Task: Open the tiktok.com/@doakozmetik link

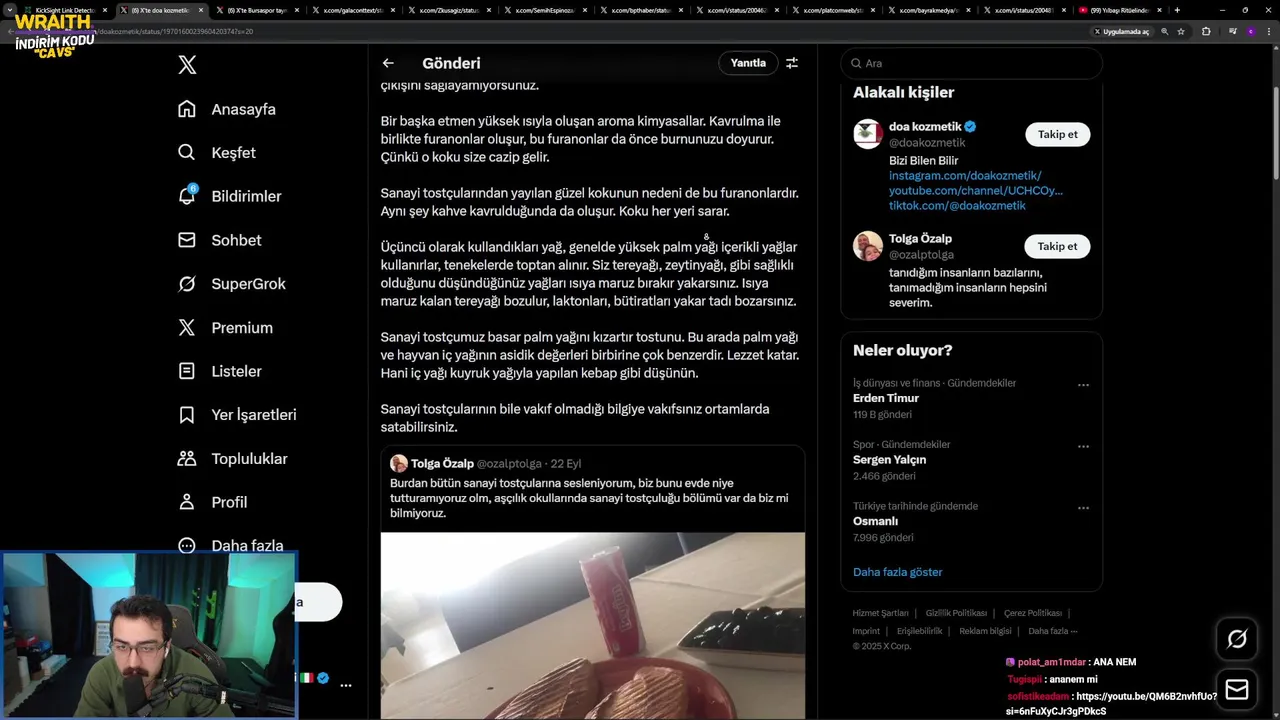Action: tap(957, 206)
